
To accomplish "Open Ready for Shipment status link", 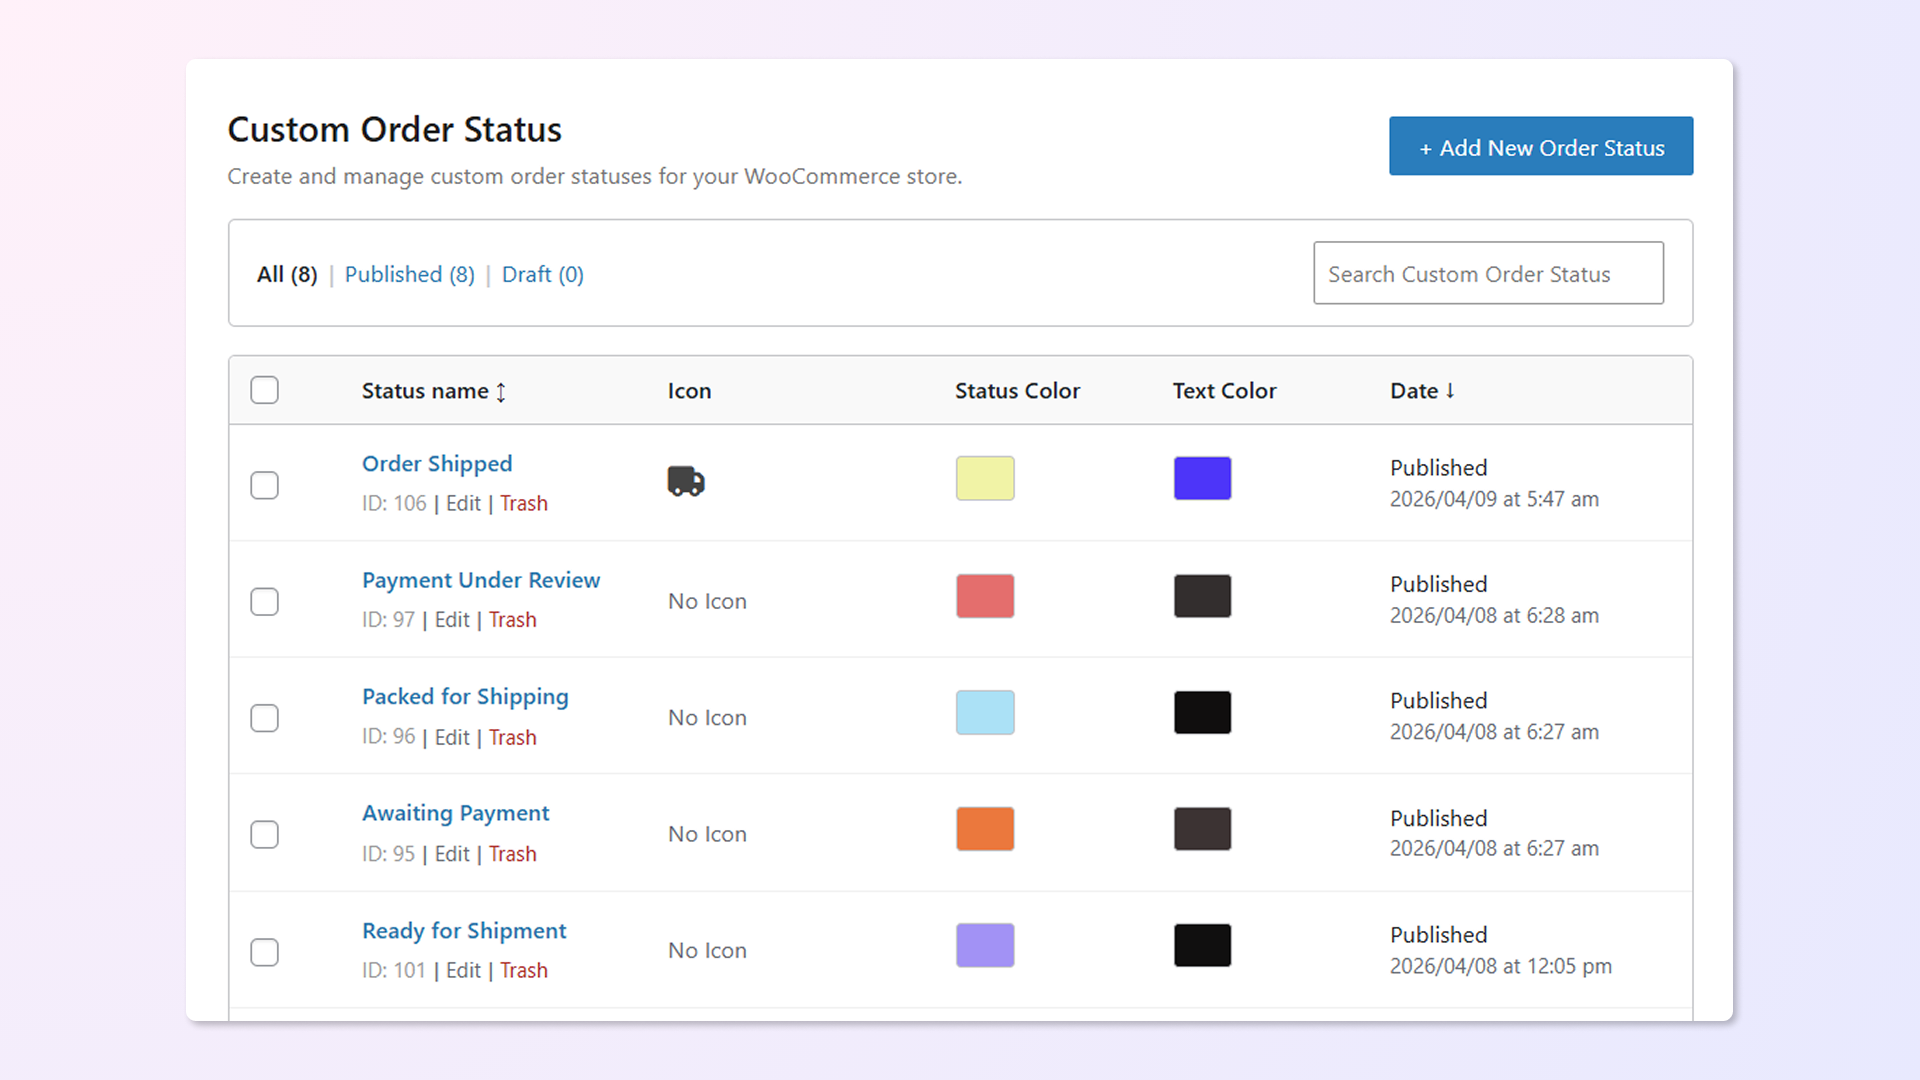I will 464,931.
